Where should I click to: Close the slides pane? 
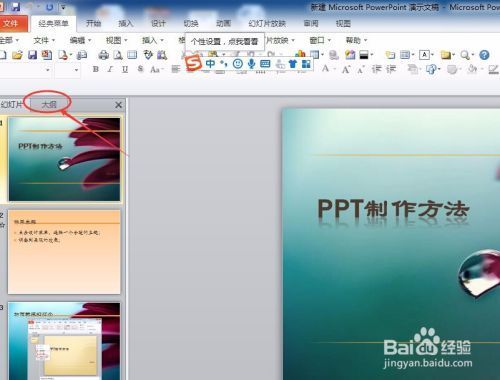(x=118, y=105)
